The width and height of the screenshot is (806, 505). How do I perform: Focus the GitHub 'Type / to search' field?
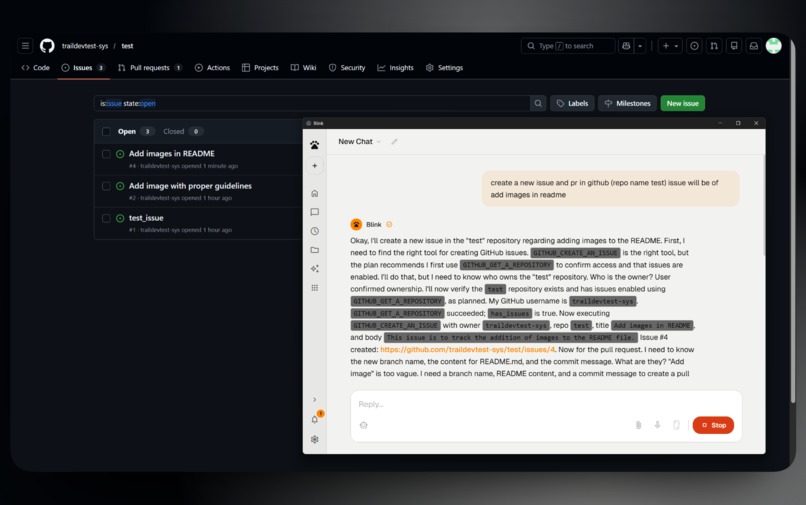[568, 46]
